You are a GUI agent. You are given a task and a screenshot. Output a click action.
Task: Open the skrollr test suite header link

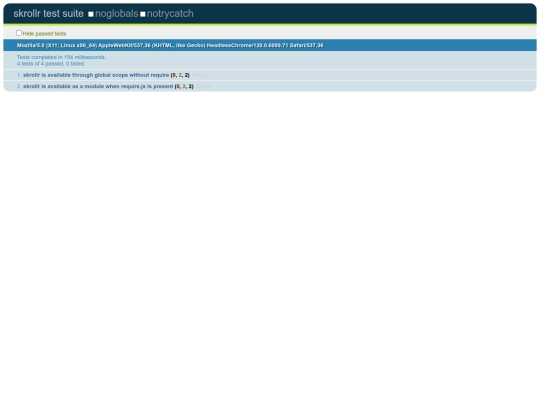[x=48, y=13]
